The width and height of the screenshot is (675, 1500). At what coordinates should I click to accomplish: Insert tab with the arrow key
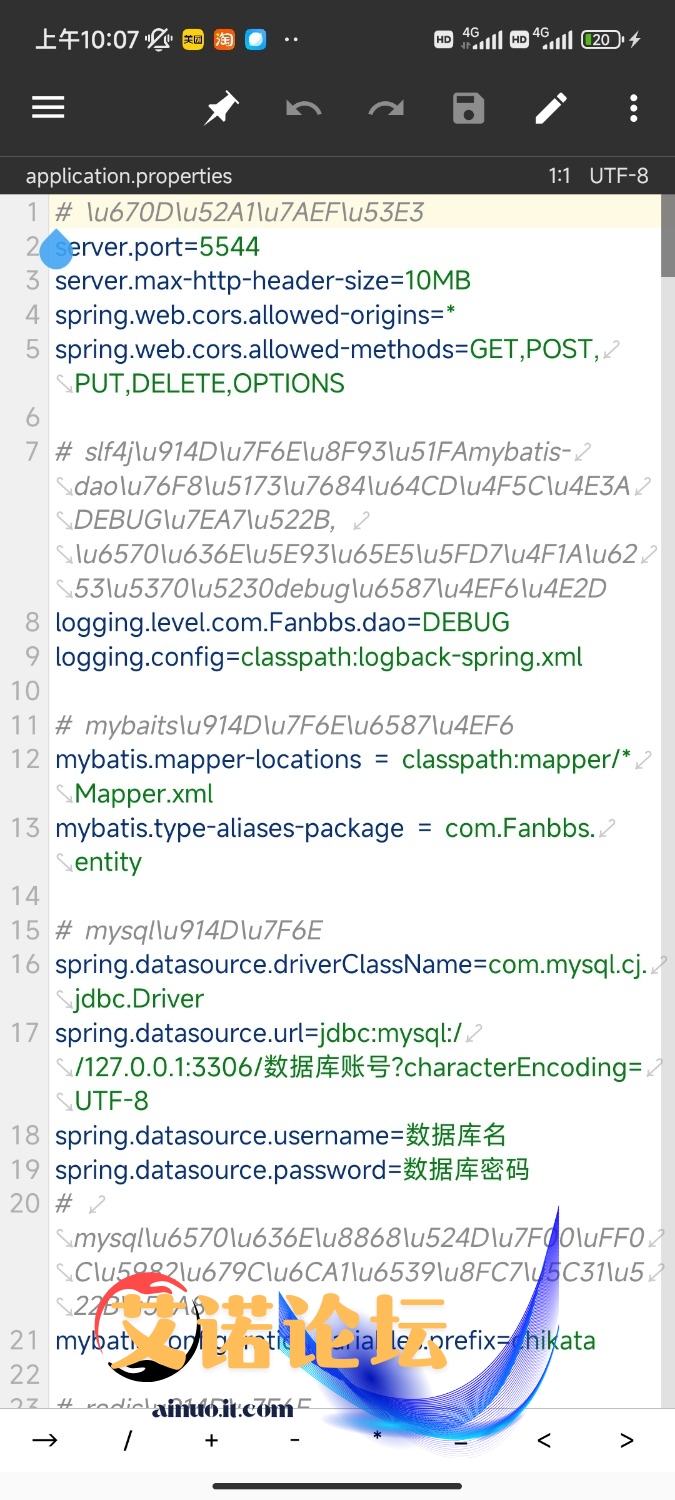point(45,1440)
